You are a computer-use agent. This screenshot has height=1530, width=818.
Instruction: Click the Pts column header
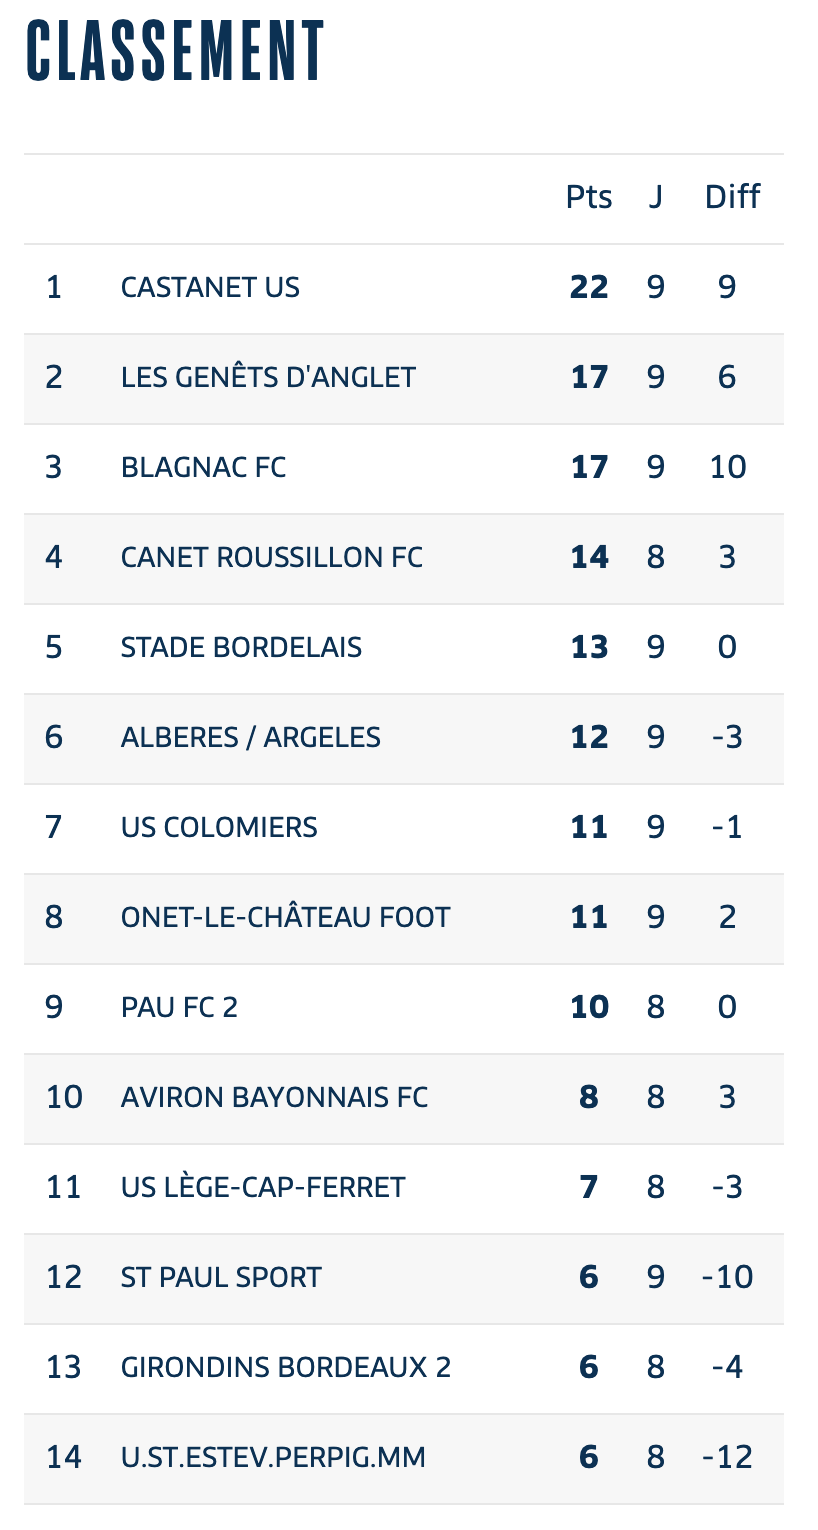(x=589, y=197)
